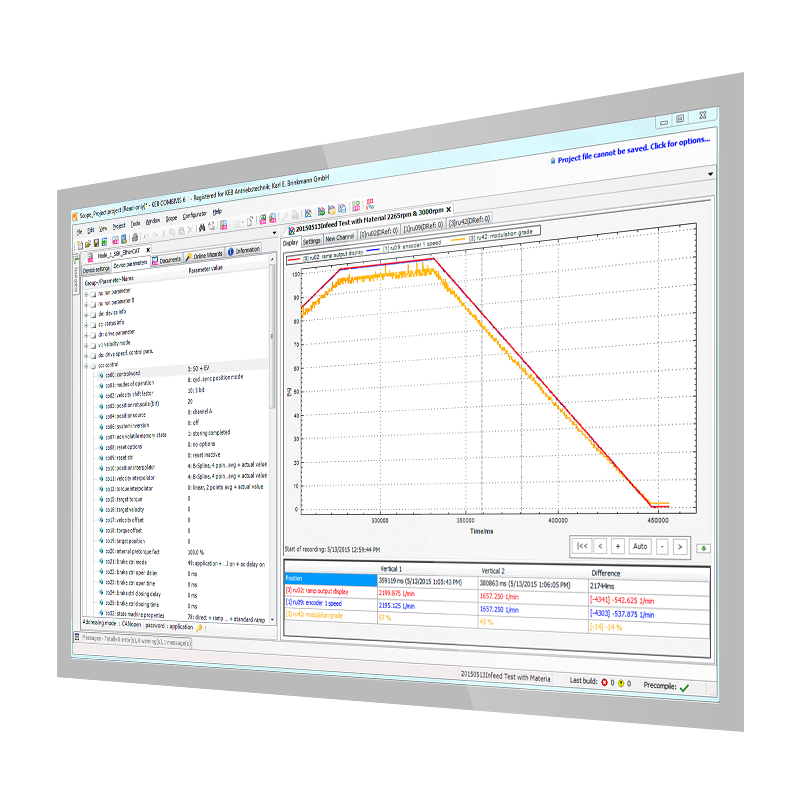The width and height of the screenshot is (800, 800).
Task: Jump to start with the |<< button
Action: (582, 546)
